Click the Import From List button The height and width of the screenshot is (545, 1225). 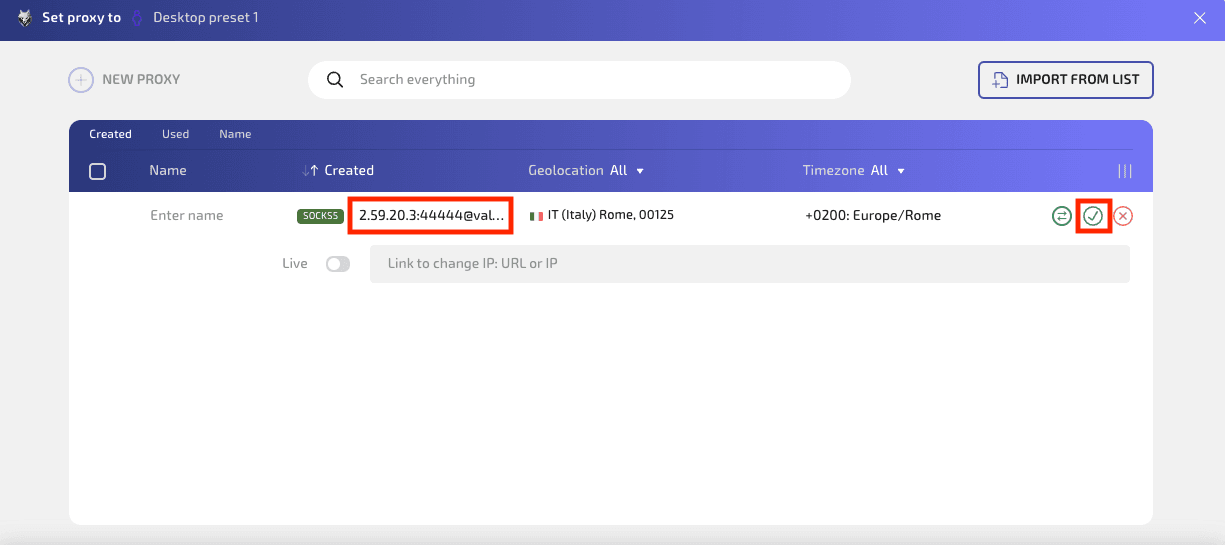point(1065,80)
